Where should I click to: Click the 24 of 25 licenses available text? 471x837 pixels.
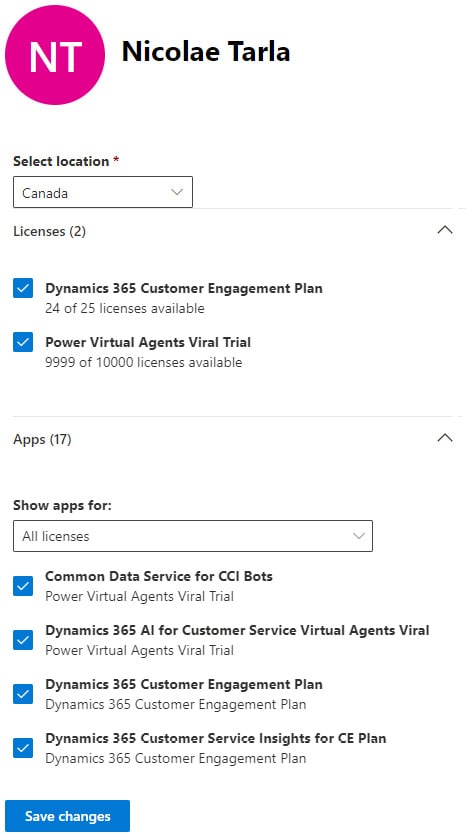click(124, 309)
